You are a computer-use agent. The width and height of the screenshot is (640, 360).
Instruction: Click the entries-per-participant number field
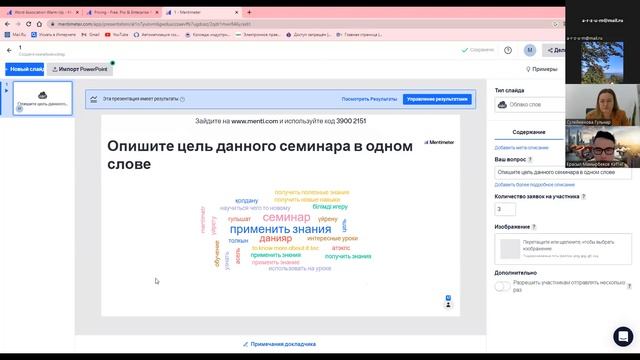click(x=505, y=209)
